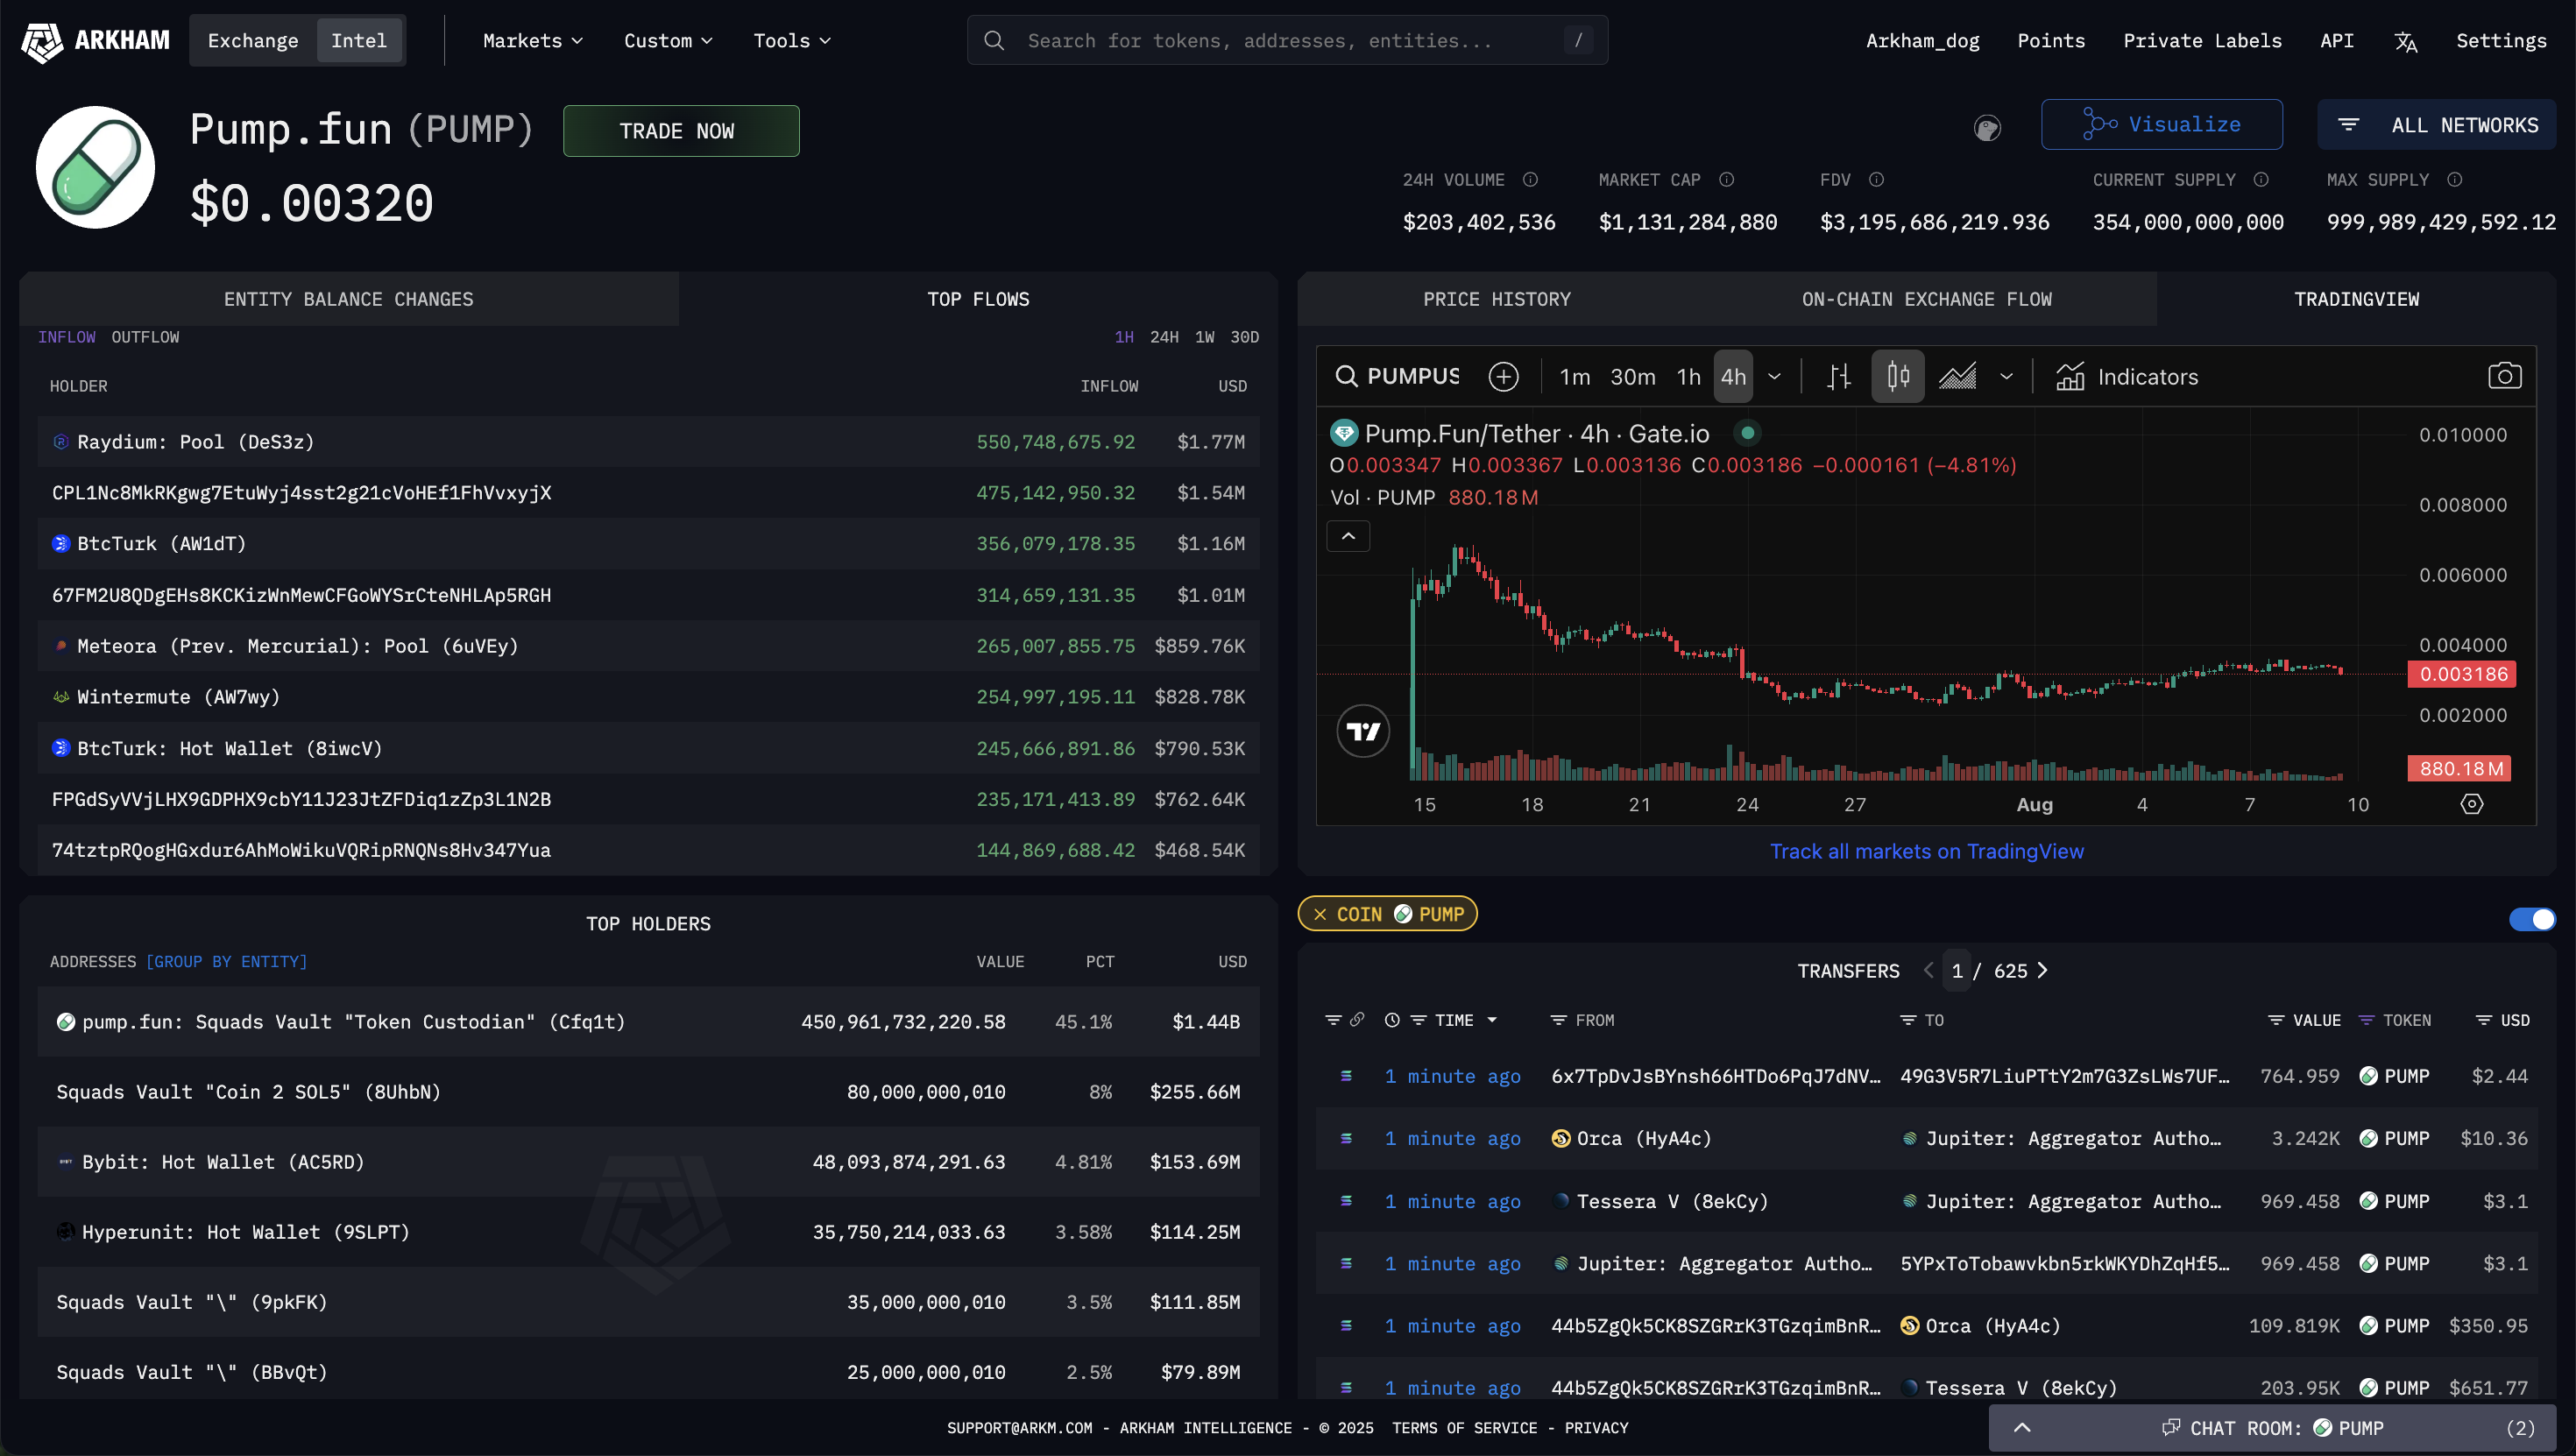
Task: Open the language translation icon
Action: pyautogui.click(x=2406, y=41)
